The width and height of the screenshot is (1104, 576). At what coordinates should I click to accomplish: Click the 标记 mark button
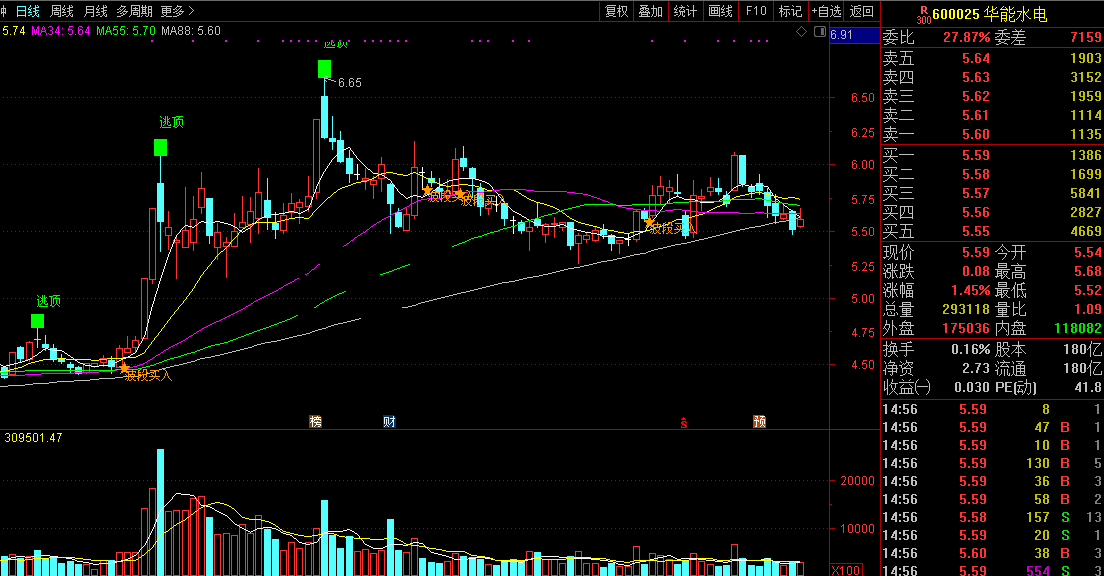pos(790,11)
